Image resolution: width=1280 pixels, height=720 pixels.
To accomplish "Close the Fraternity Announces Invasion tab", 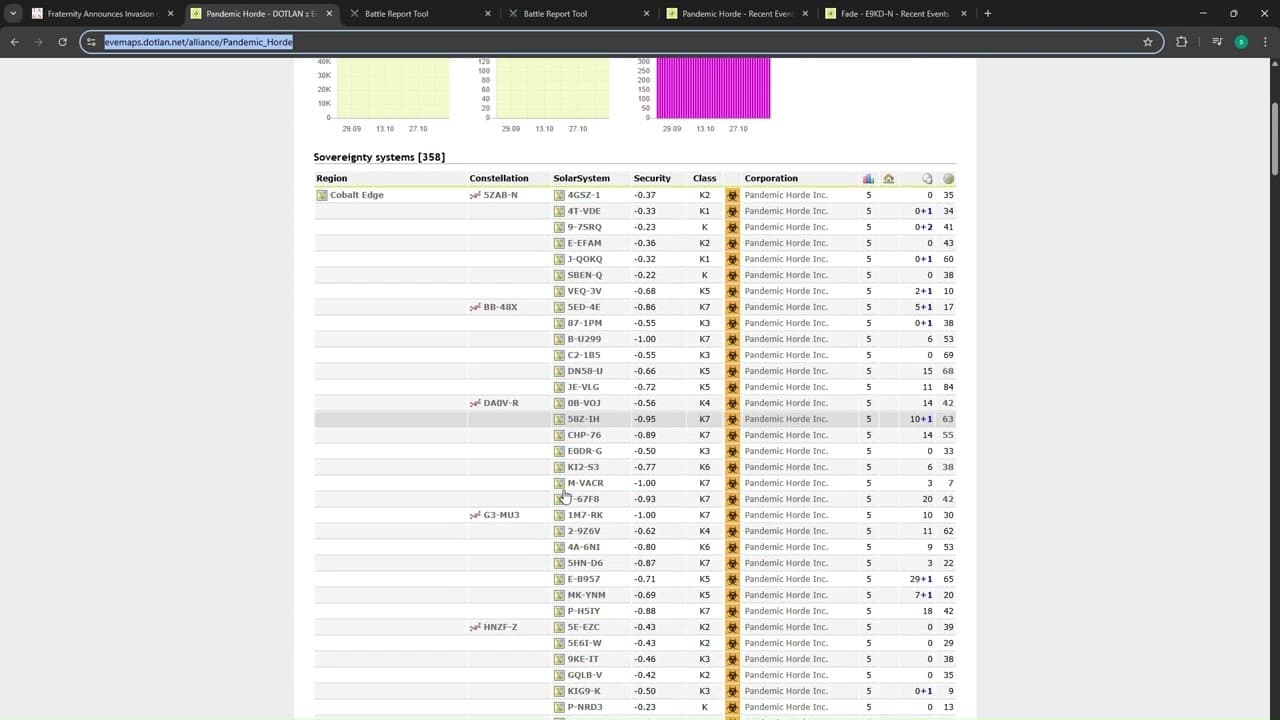I will pos(170,14).
